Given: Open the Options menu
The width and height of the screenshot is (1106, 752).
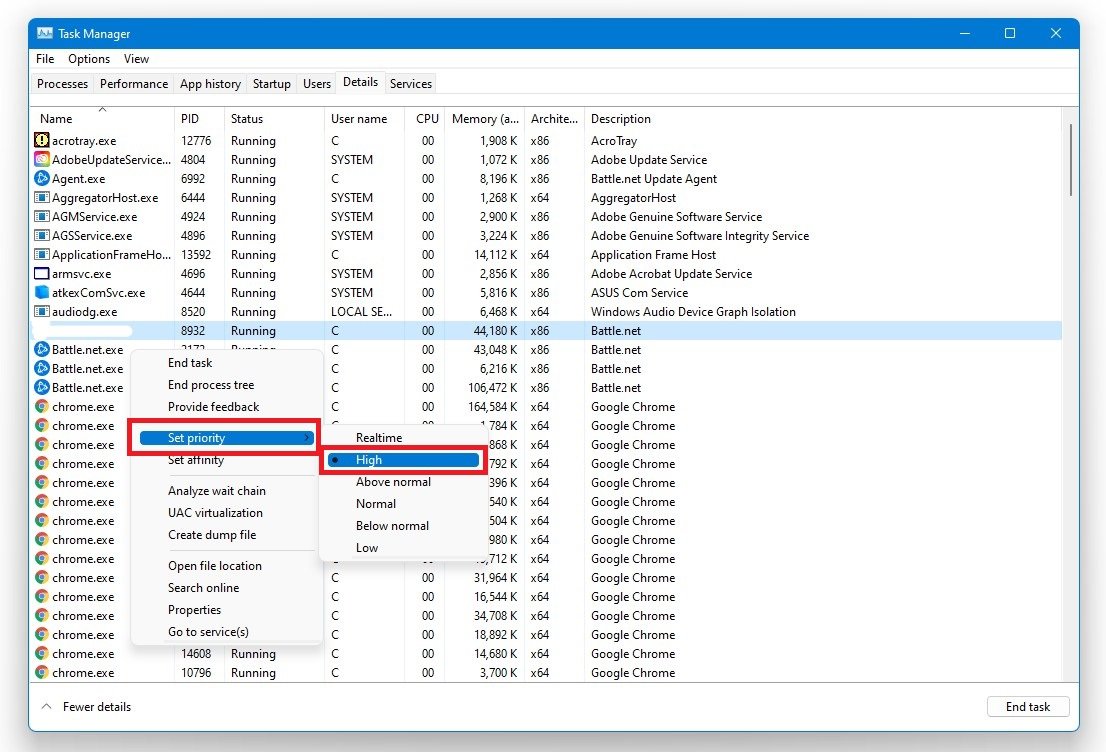Looking at the screenshot, I should coord(89,59).
